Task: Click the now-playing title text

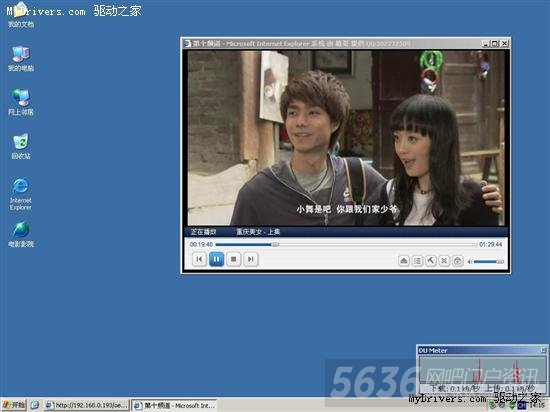Action: [x=258, y=232]
